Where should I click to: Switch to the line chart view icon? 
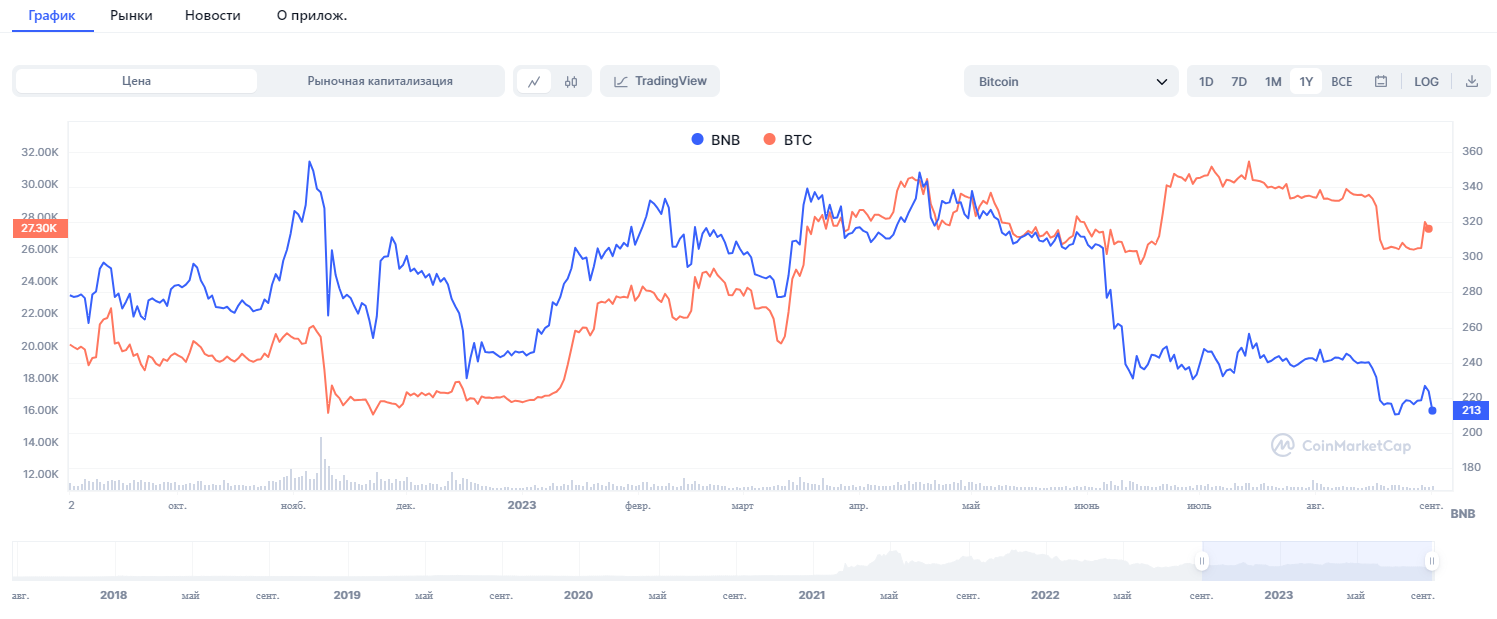tap(534, 81)
